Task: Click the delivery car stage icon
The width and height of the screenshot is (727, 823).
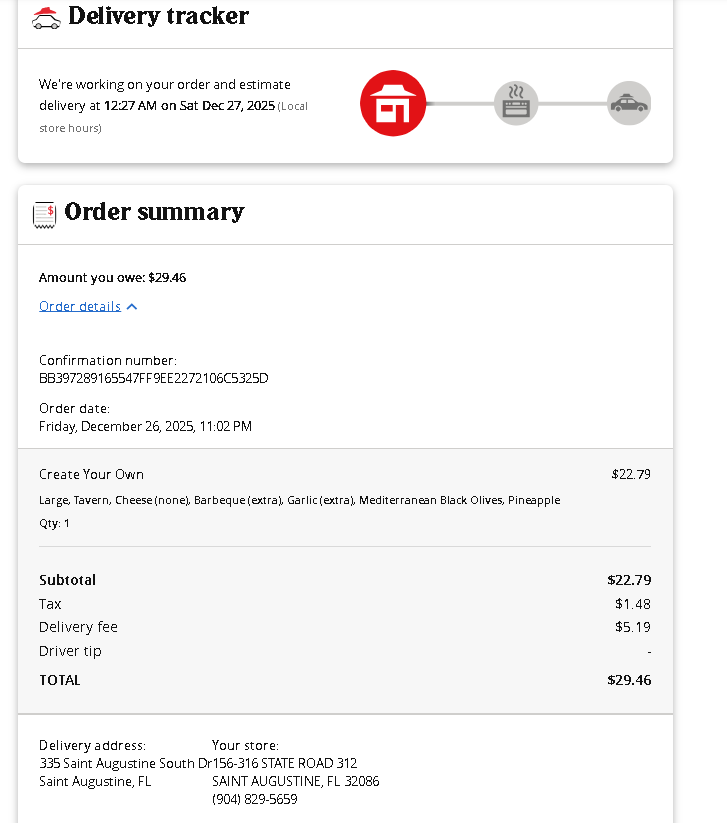Action: coord(629,103)
